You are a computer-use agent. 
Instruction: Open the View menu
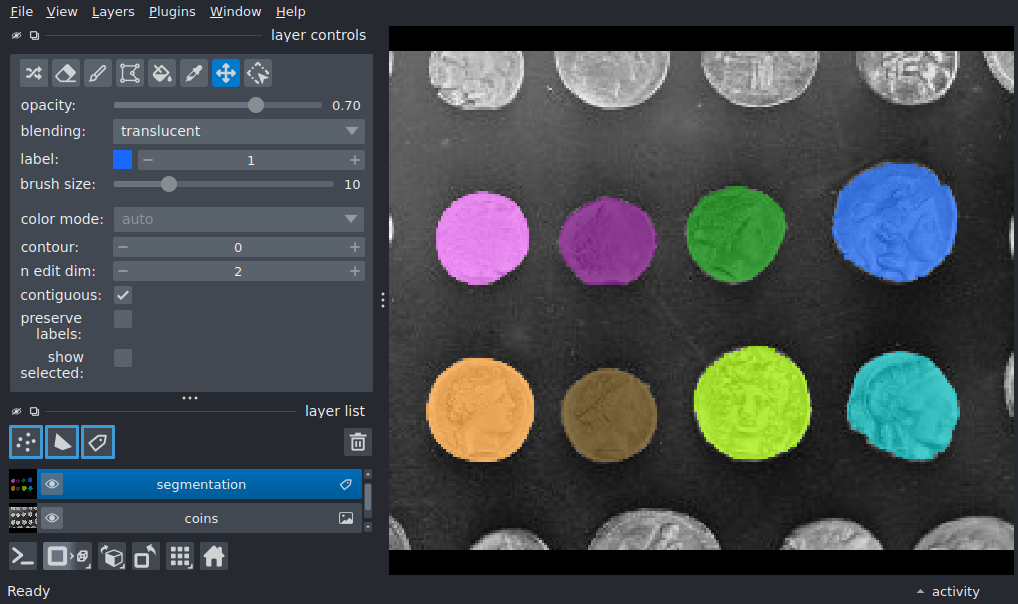pos(62,12)
